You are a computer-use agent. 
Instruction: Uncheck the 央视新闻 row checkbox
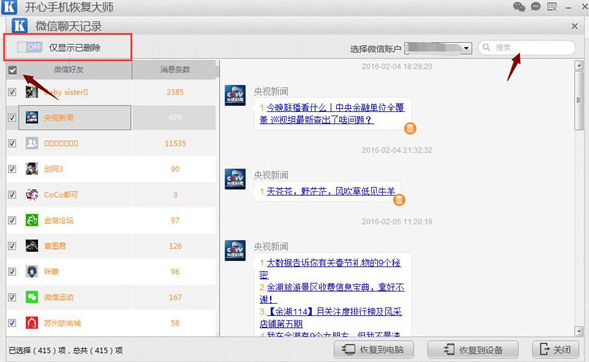point(12,118)
